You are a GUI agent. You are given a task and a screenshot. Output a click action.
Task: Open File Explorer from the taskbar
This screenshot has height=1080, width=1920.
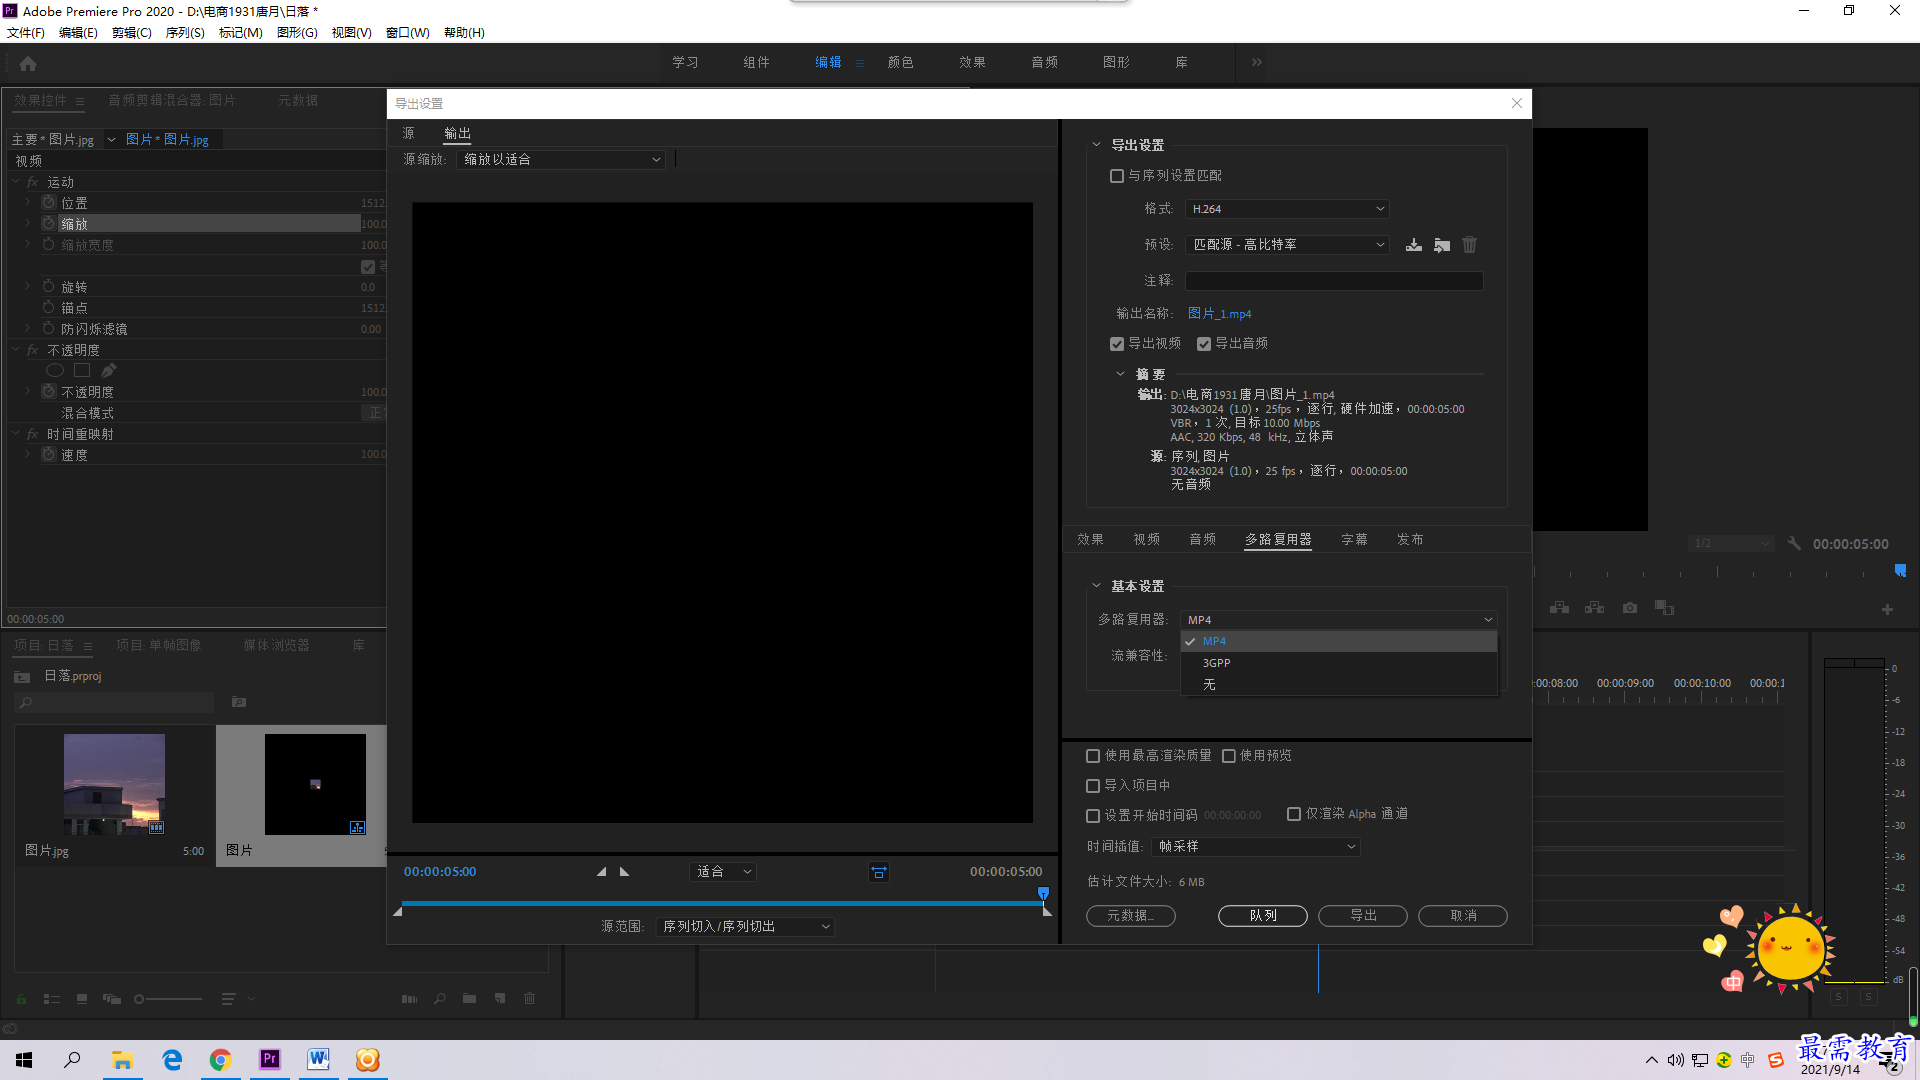(122, 1059)
